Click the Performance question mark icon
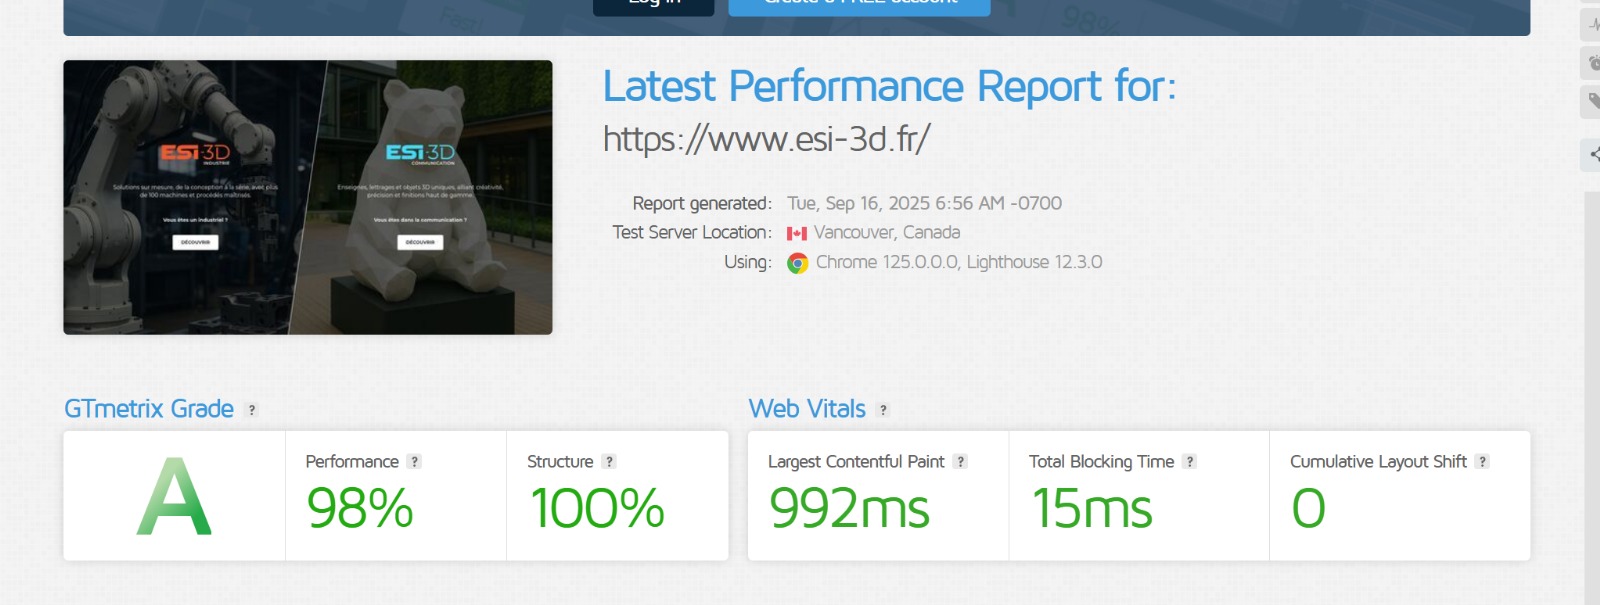Image resolution: width=1600 pixels, height=605 pixels. (x=414, y=461)
